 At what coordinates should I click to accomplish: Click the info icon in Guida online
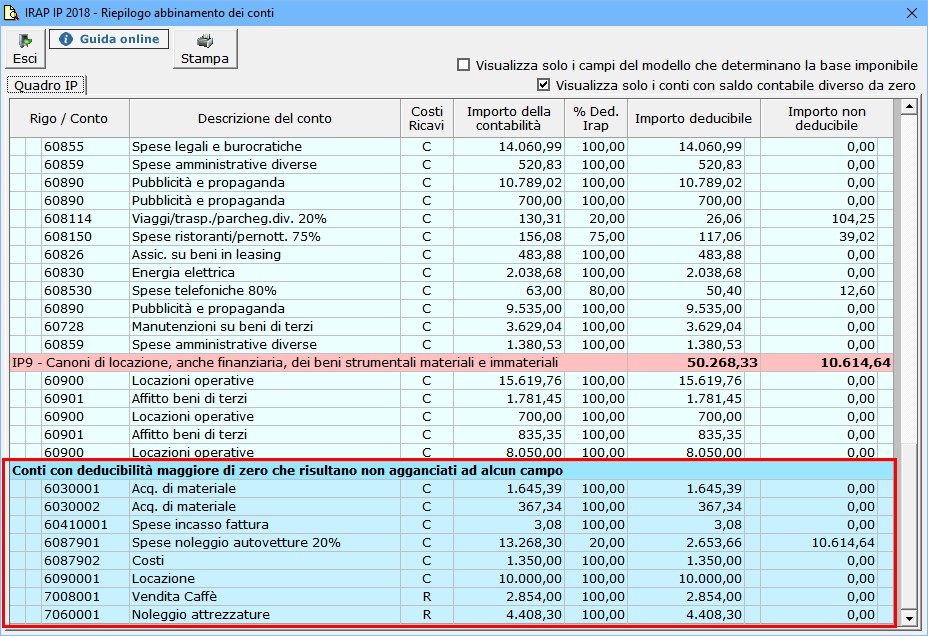click(66, 39)
